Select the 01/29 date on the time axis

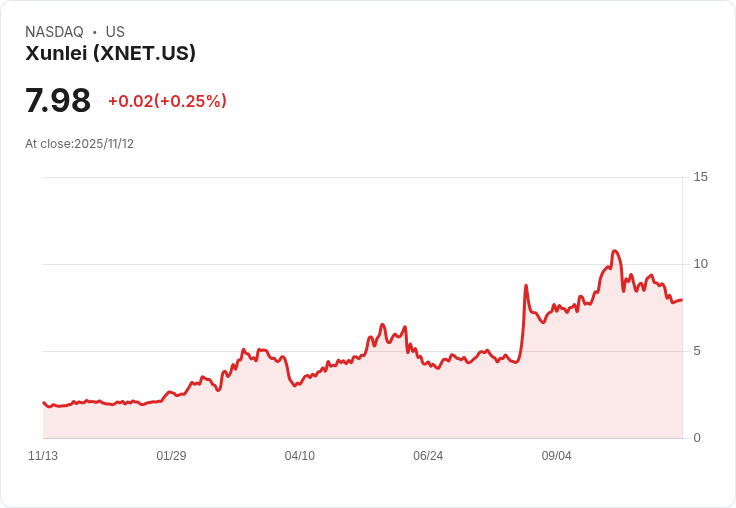click(x=171, y=456)
